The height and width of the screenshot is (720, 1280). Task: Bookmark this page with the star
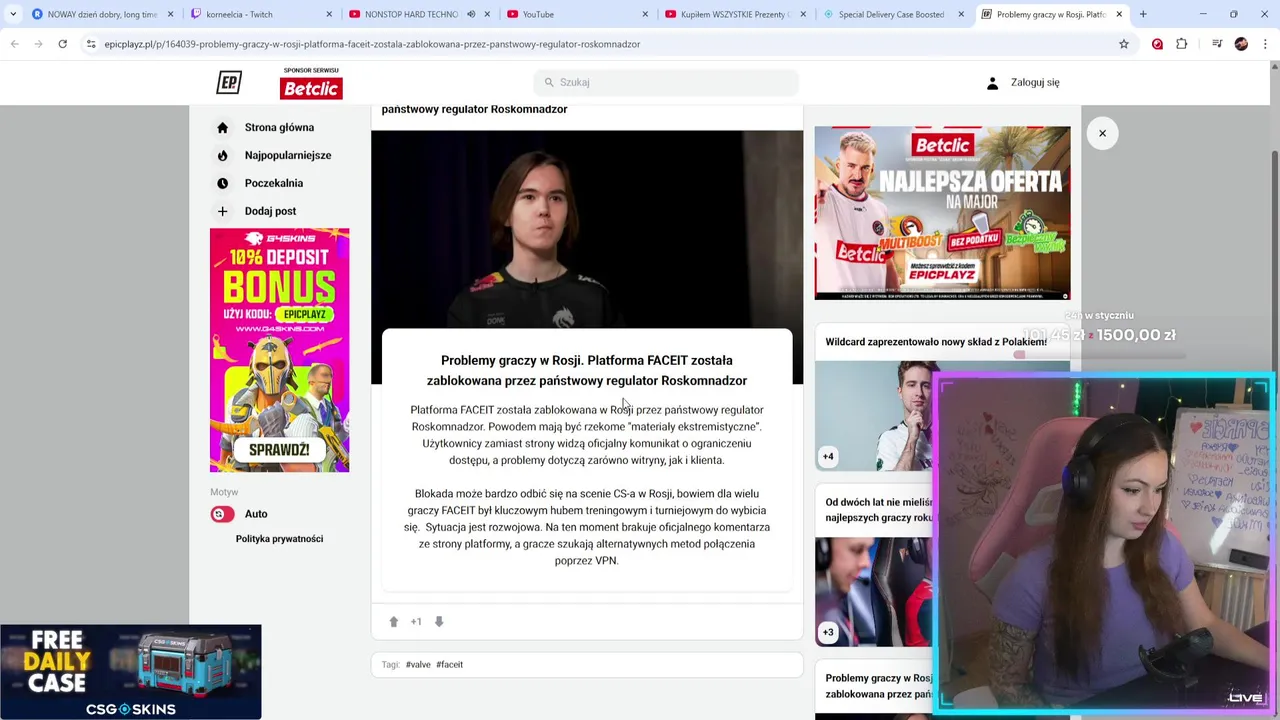1124,44
